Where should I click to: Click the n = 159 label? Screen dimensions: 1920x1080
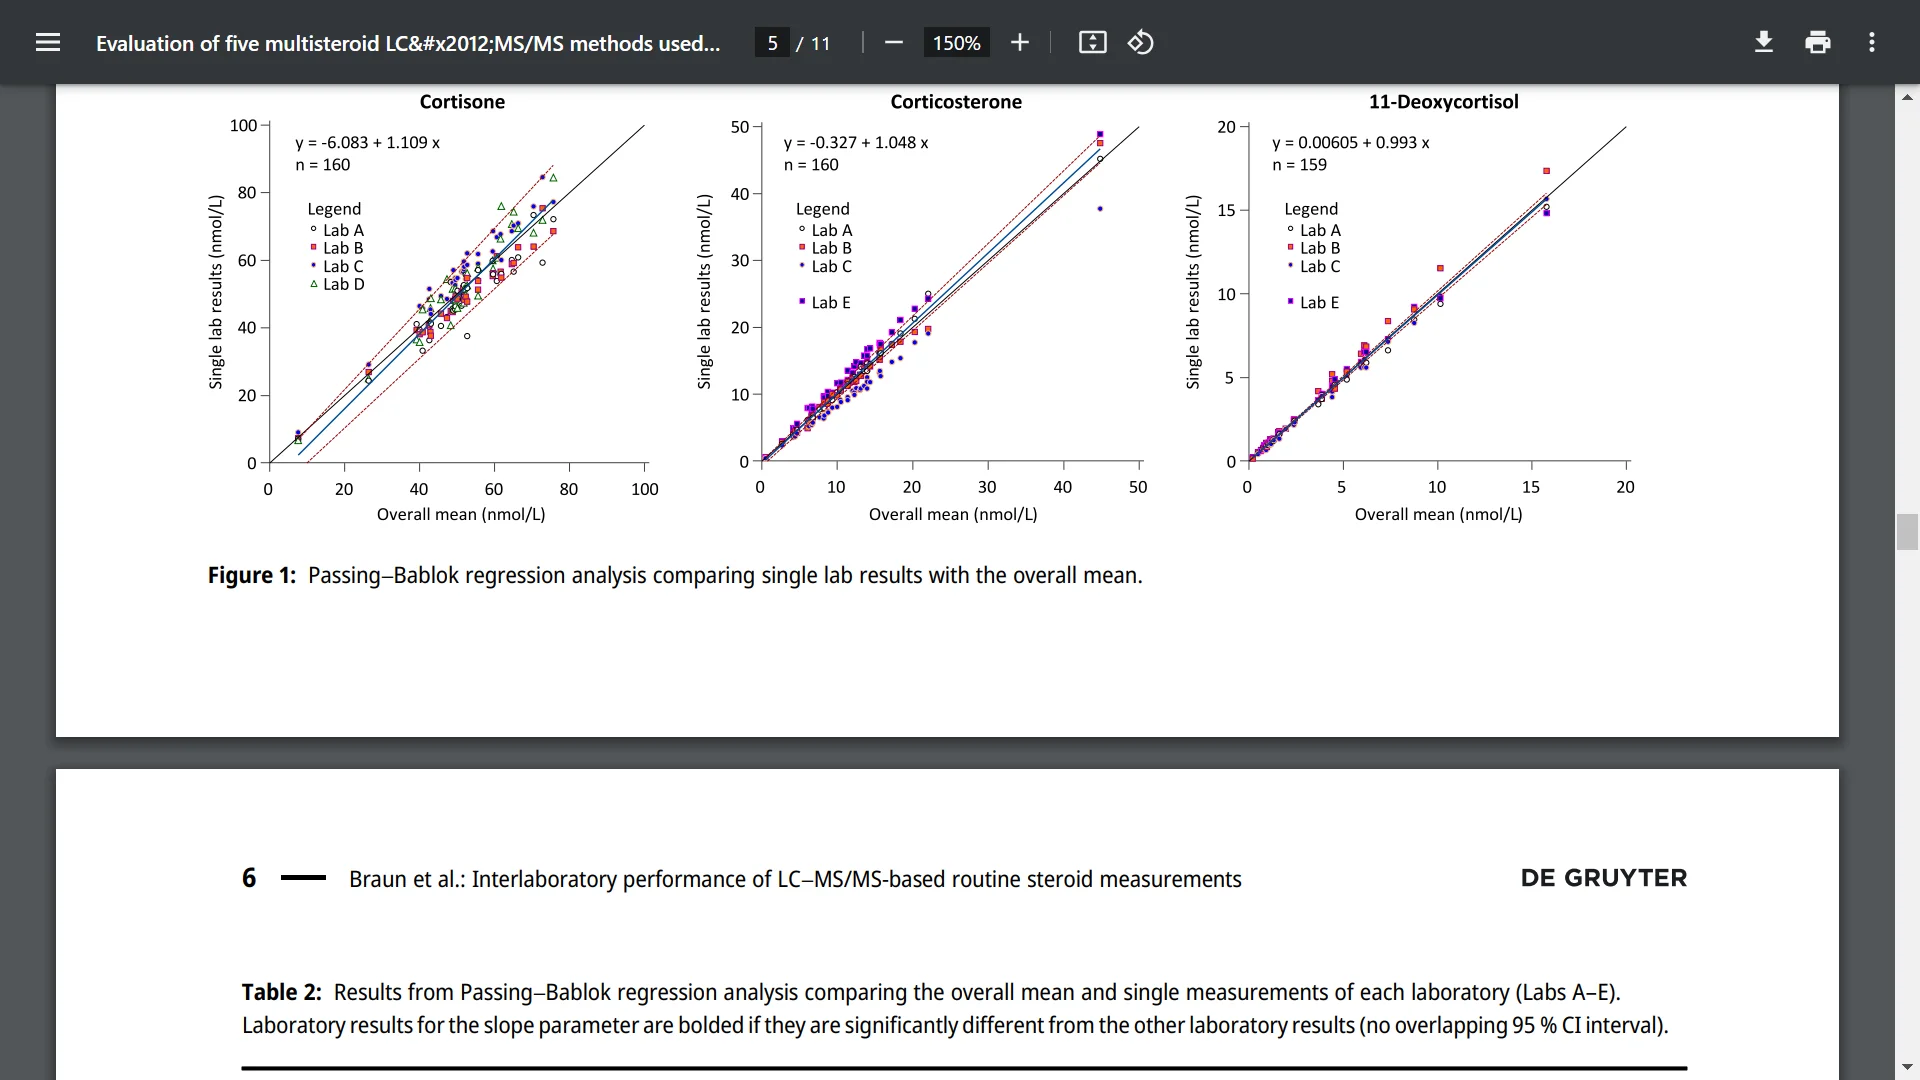click(1299, 164)
